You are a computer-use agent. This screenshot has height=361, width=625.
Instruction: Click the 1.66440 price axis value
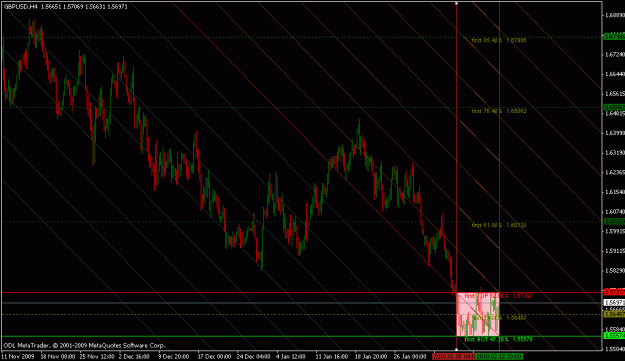click(x=615, y=74)
